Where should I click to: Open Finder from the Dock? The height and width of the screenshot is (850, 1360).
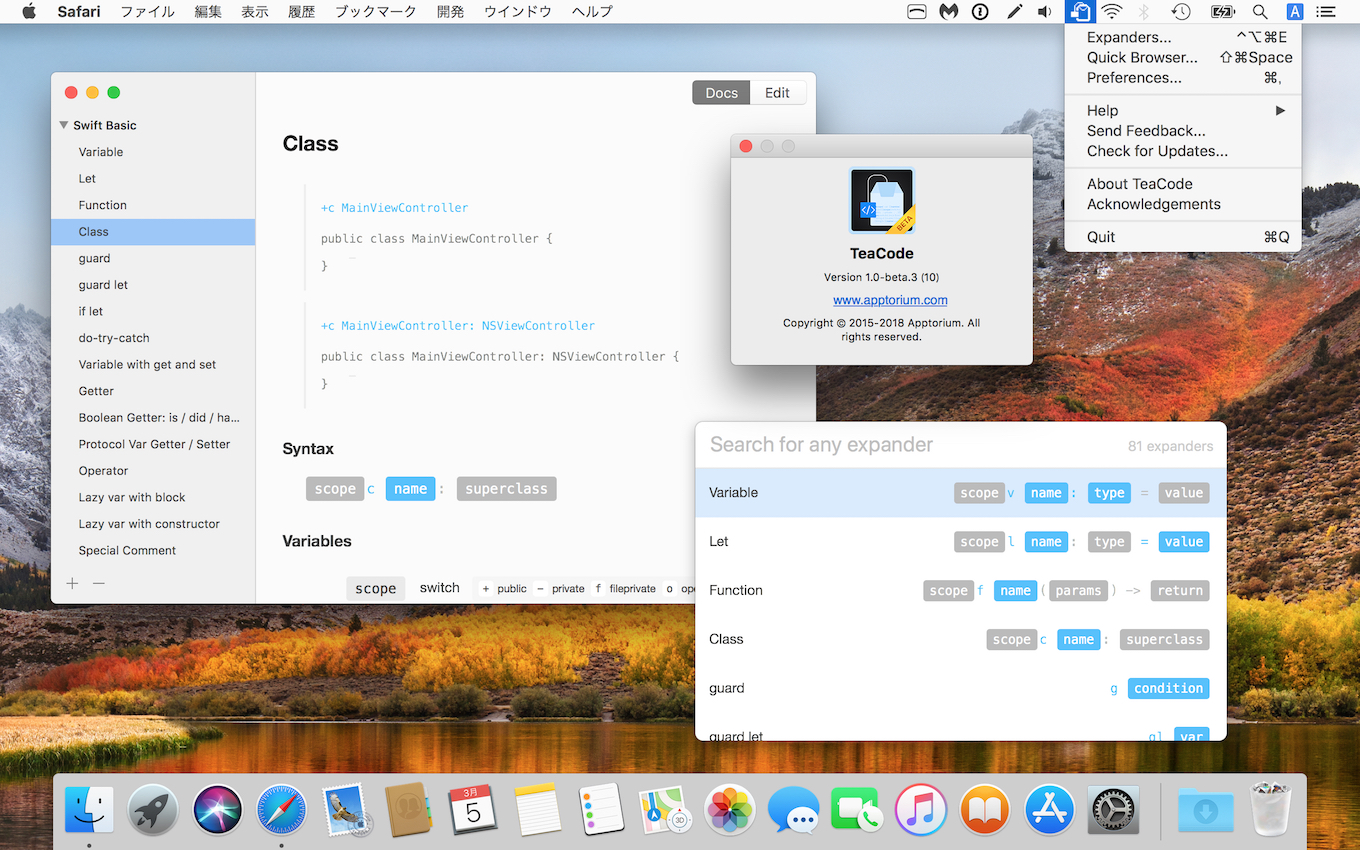tap(89, 809)
